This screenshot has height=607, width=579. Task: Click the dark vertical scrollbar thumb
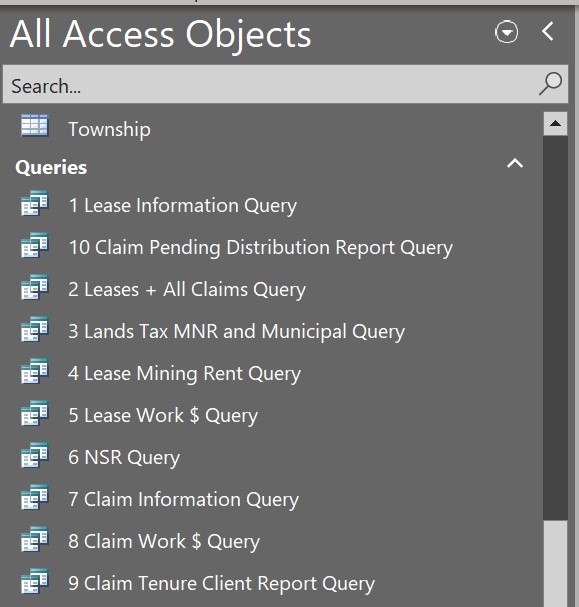555,328
